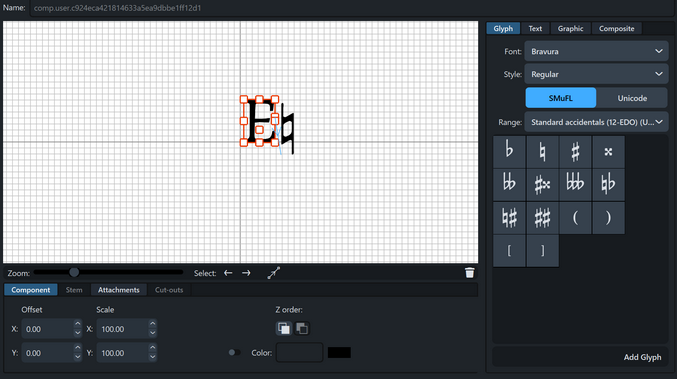Switch to the Composite tab
The height and width of the screenshot is (379, 677).
(x=617, y=28)
